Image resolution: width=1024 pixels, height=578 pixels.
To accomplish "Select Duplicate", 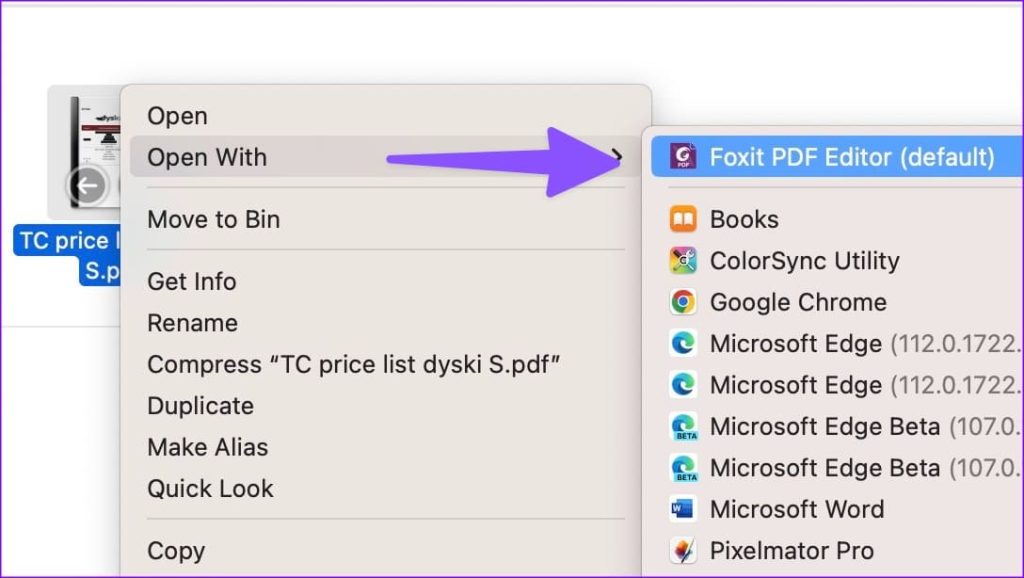I will click(200, 405).
